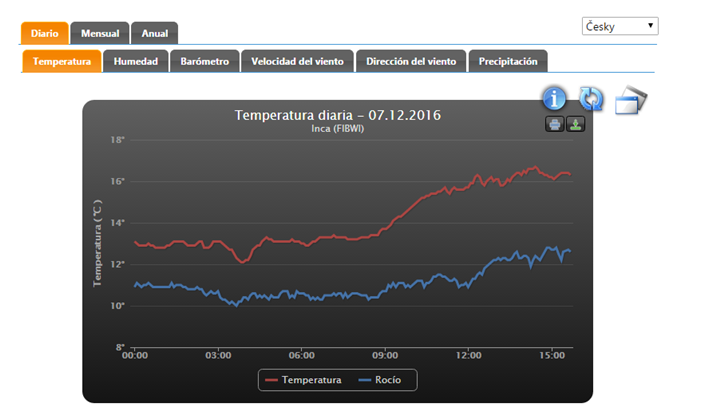Refresh the chart with the circular arrows icon
The image size is (720, 415).
coord(592,98)
